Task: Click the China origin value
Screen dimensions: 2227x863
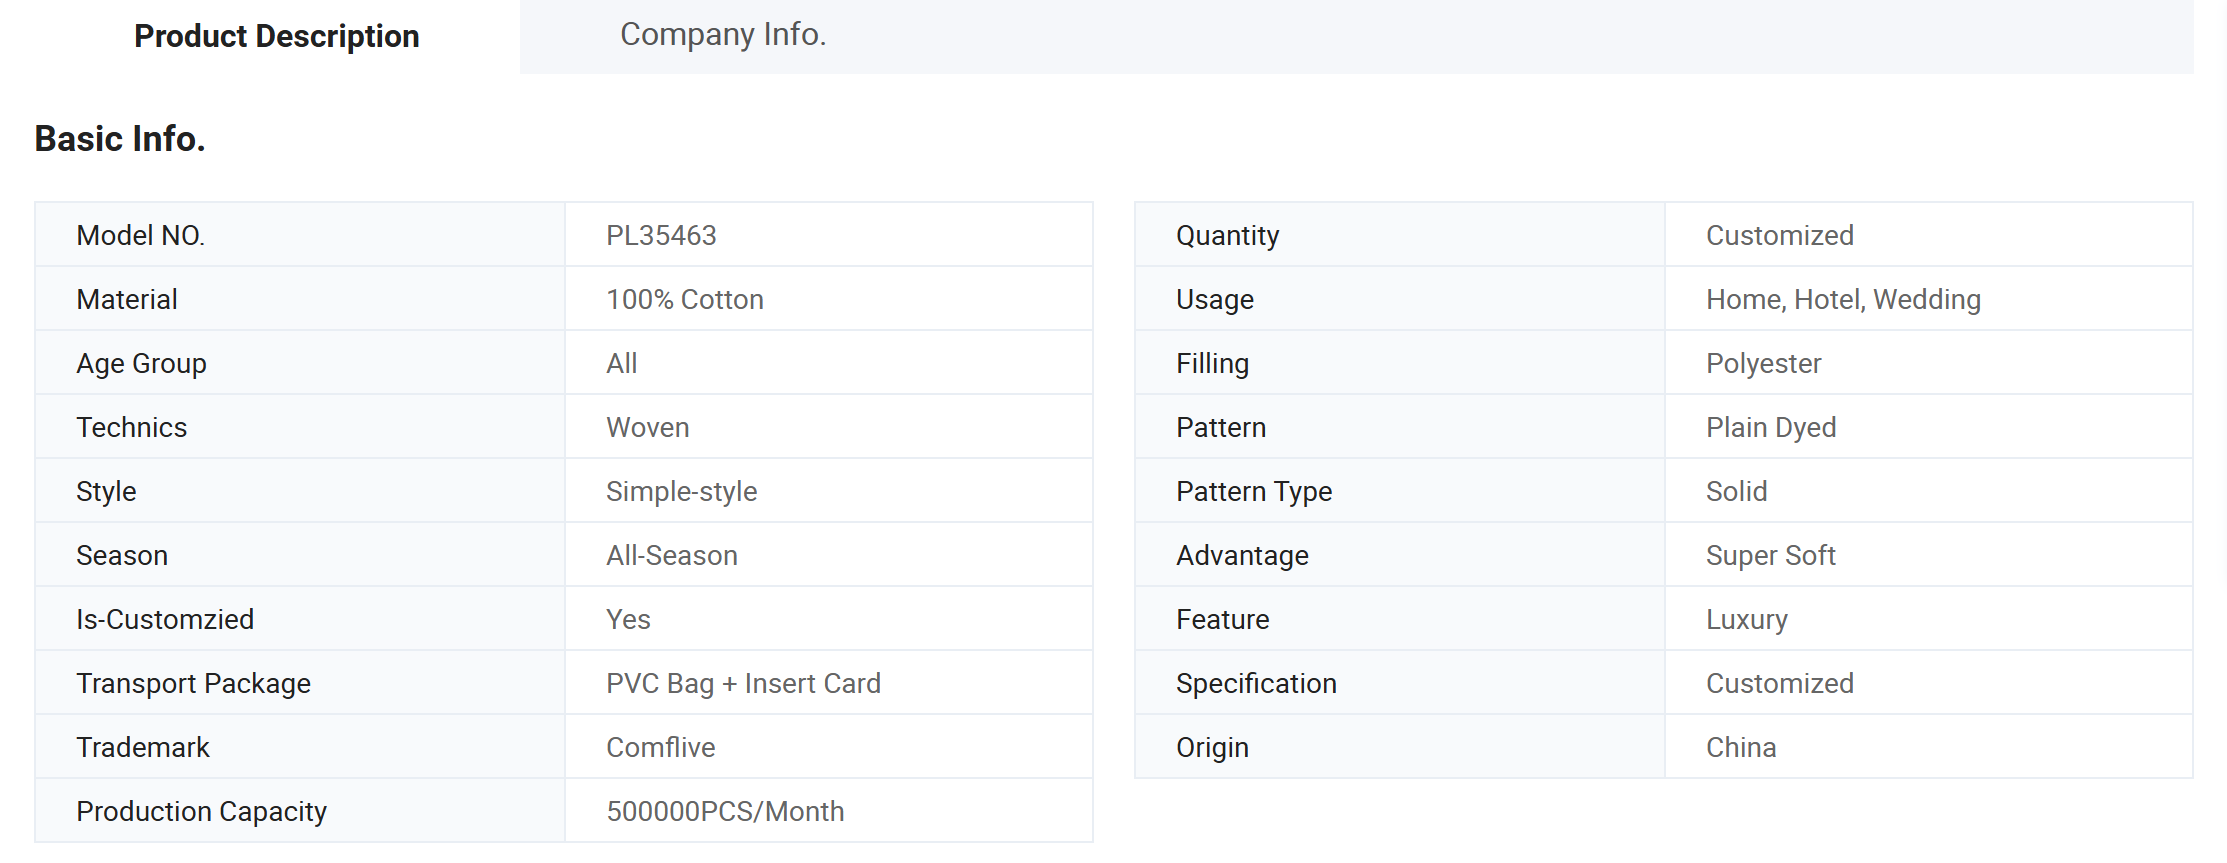Action: [1741, 747]
